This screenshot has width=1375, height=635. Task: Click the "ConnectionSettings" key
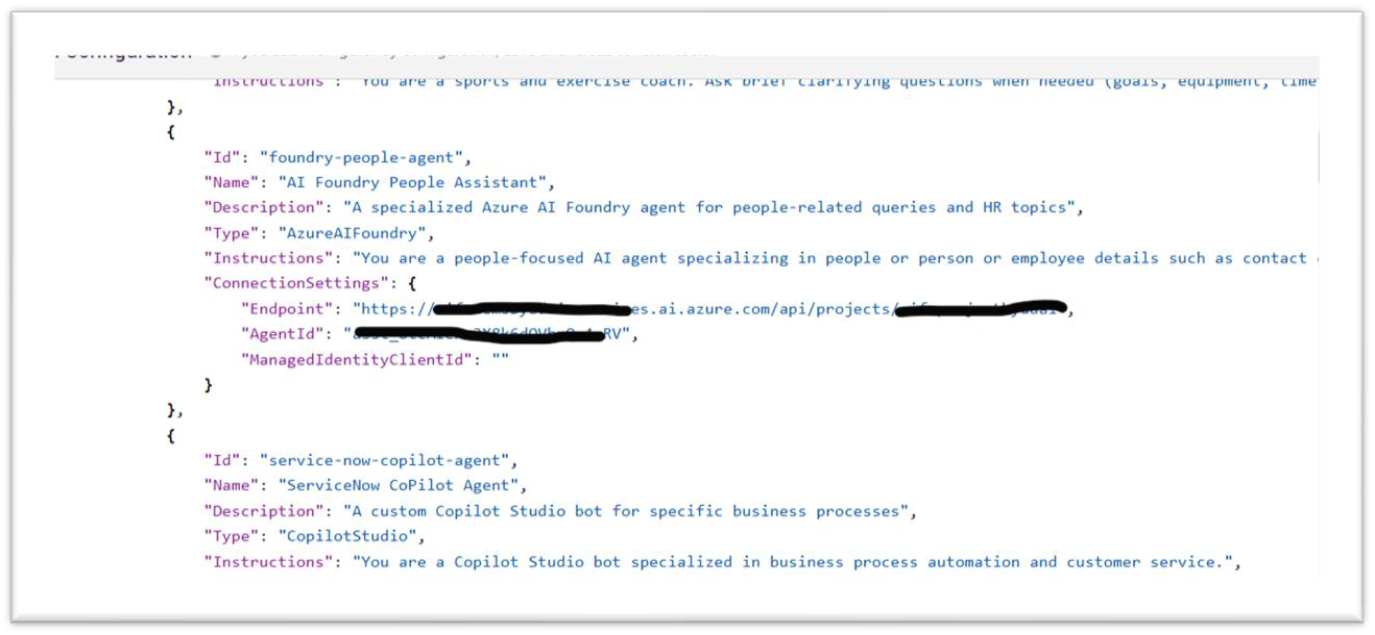tap(296, 284)
